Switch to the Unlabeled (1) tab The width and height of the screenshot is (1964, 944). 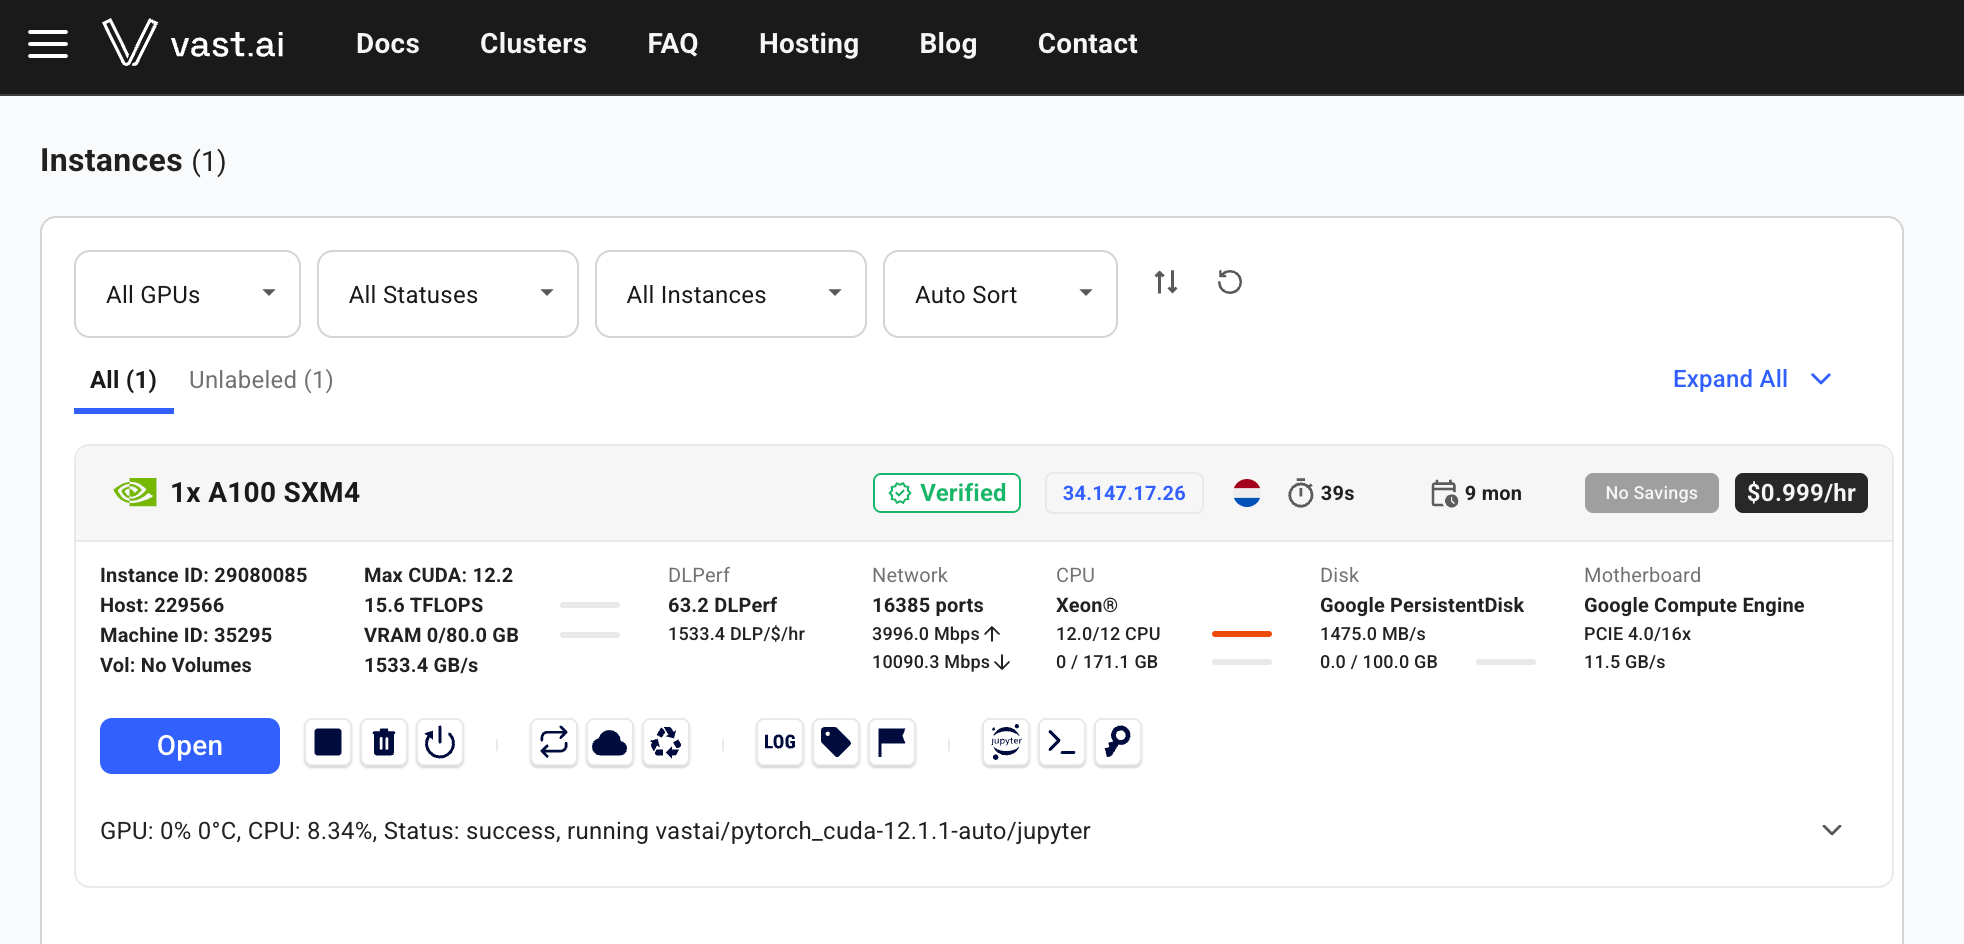(261, 380)
